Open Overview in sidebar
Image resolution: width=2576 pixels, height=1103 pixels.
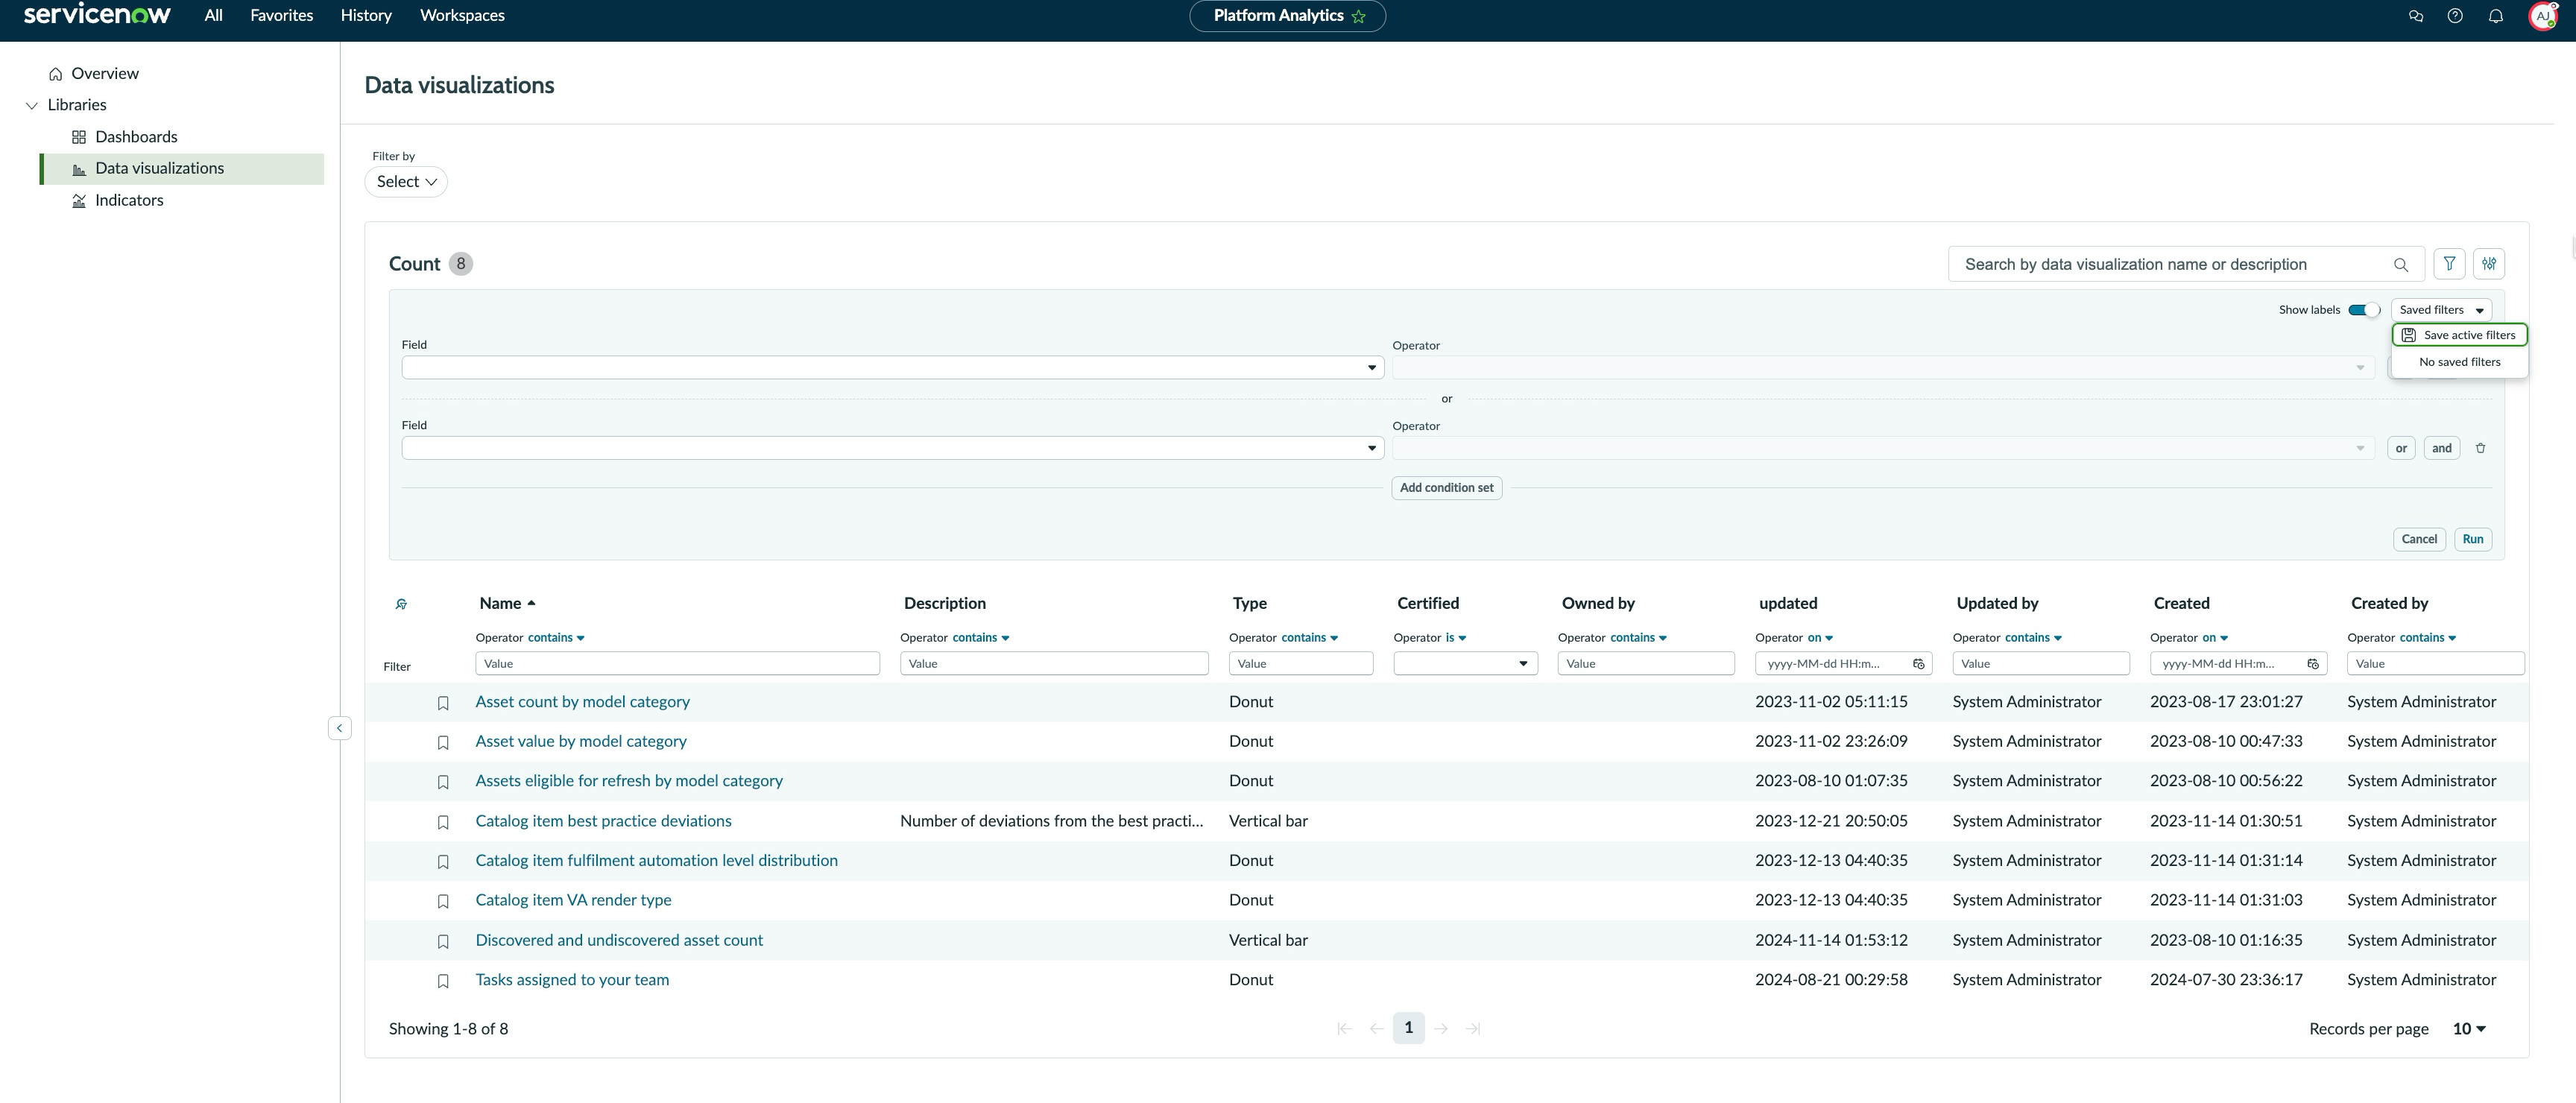tap(105, 74)
